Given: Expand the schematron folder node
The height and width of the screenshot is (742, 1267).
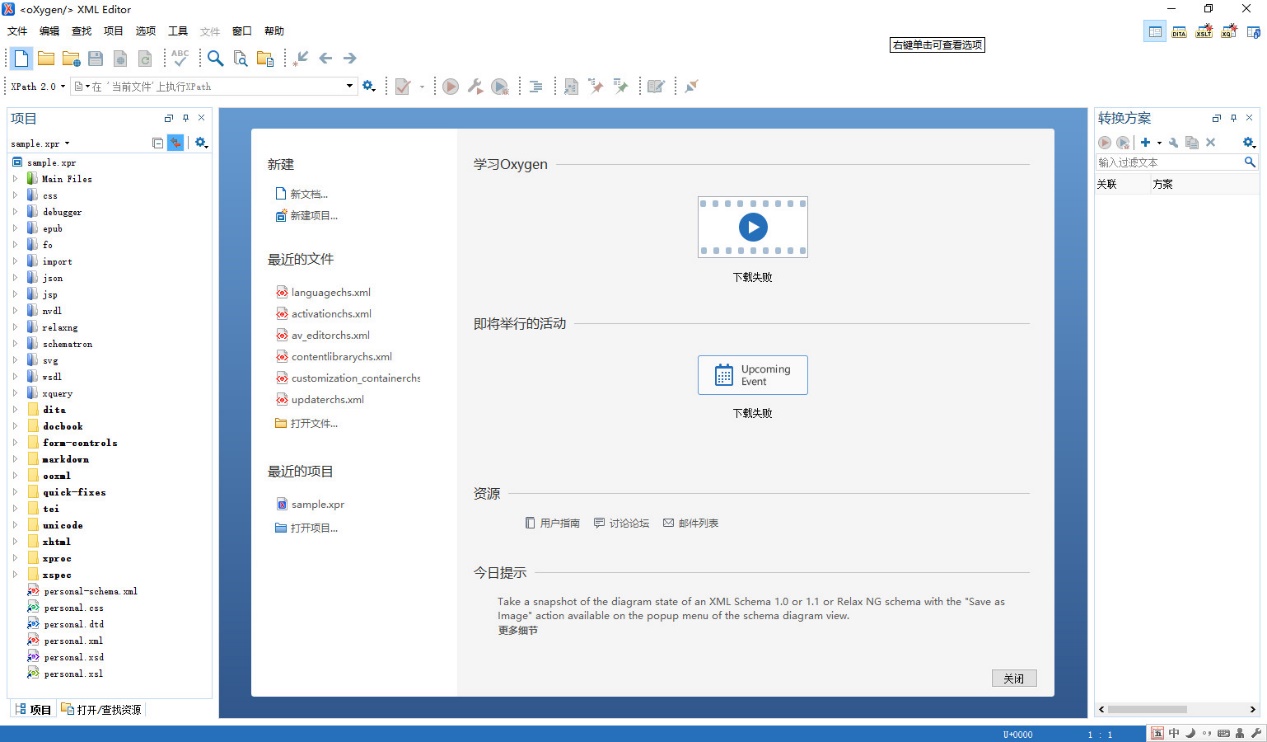Looking at the screenshot, I should (15, 344).
